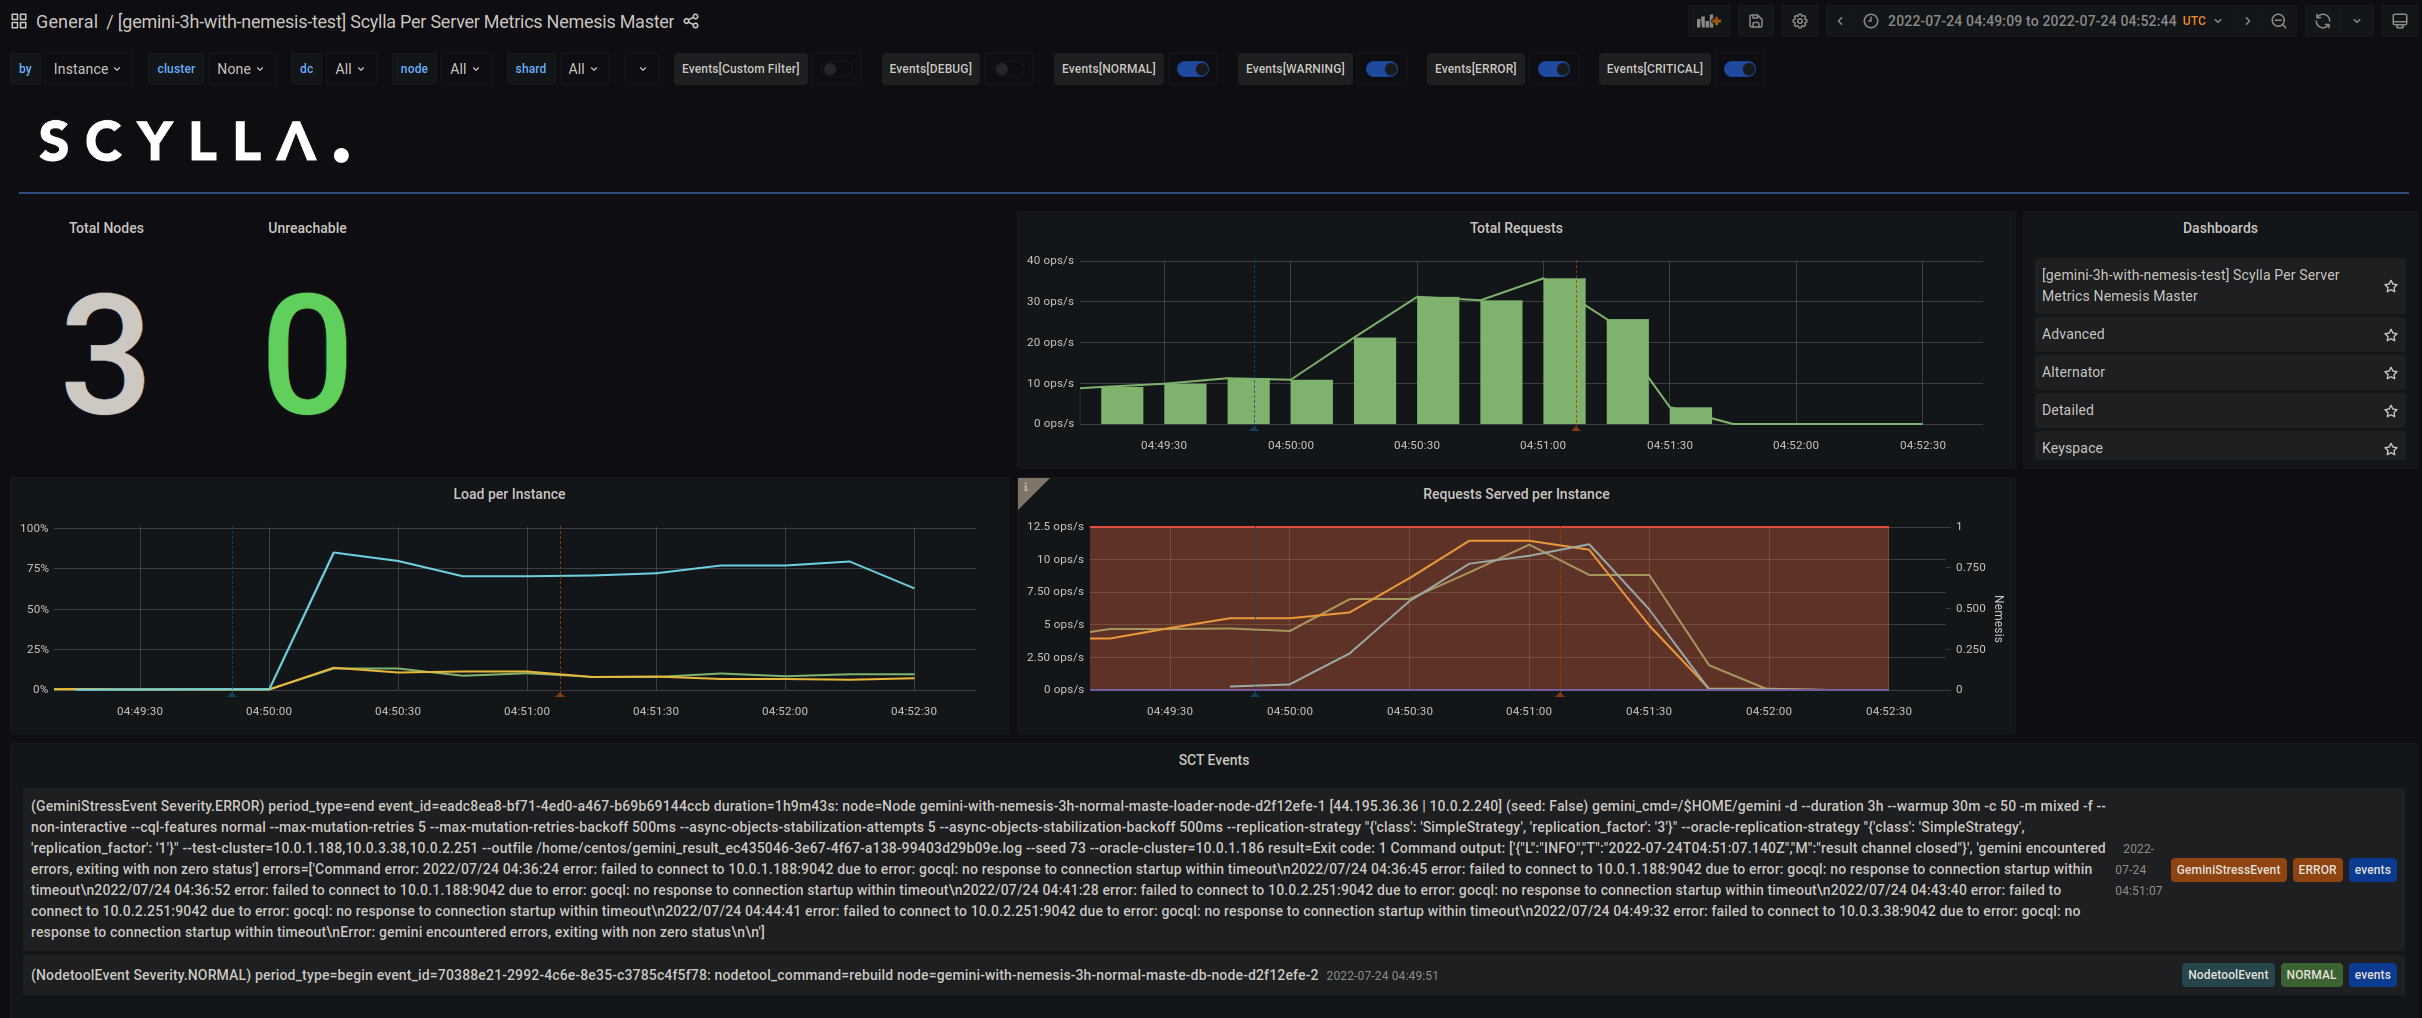Zoom out the time range

(2279, 21)
